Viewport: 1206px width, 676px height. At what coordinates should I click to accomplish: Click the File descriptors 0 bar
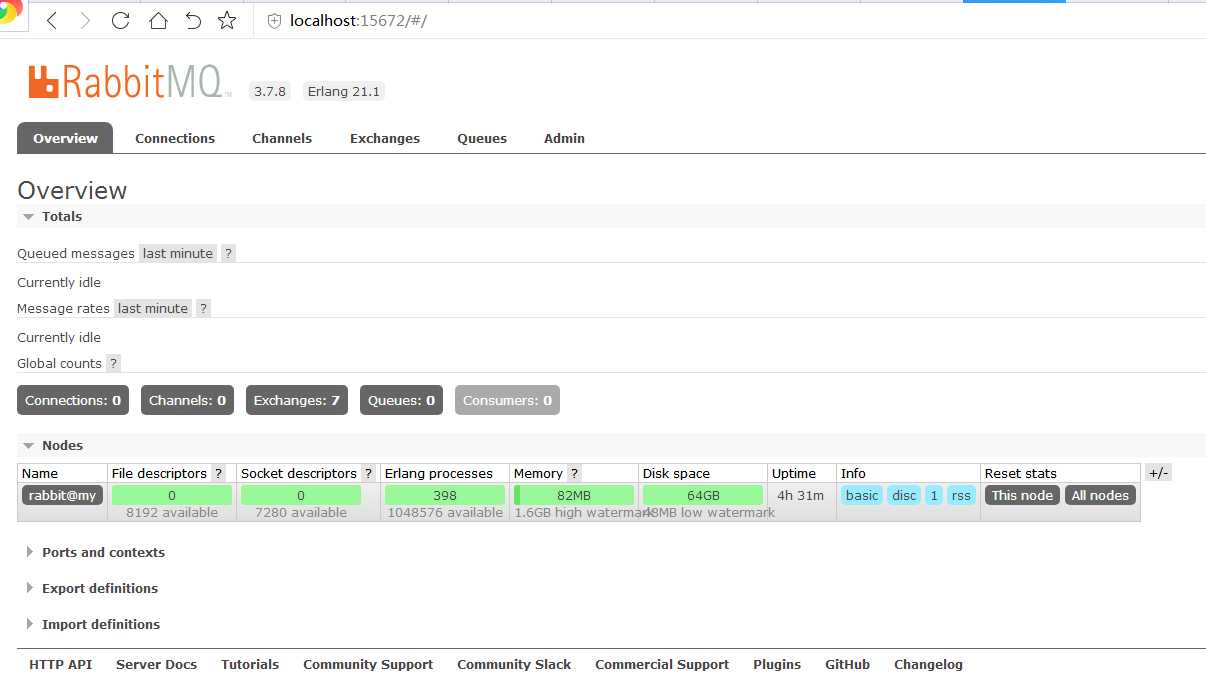(x=172, y=495)
